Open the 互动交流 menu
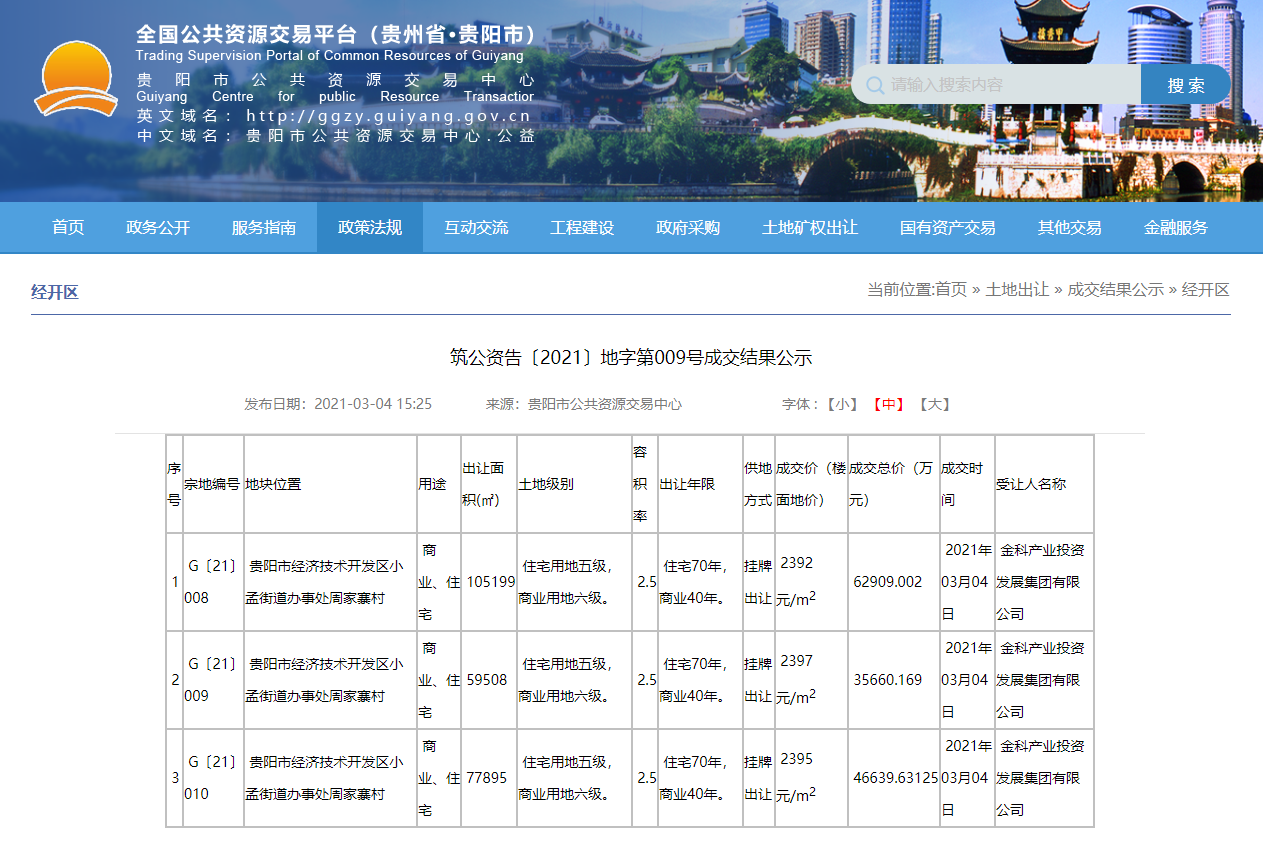The height and width of the screenshot is (852, 1263). pos(476,228)
